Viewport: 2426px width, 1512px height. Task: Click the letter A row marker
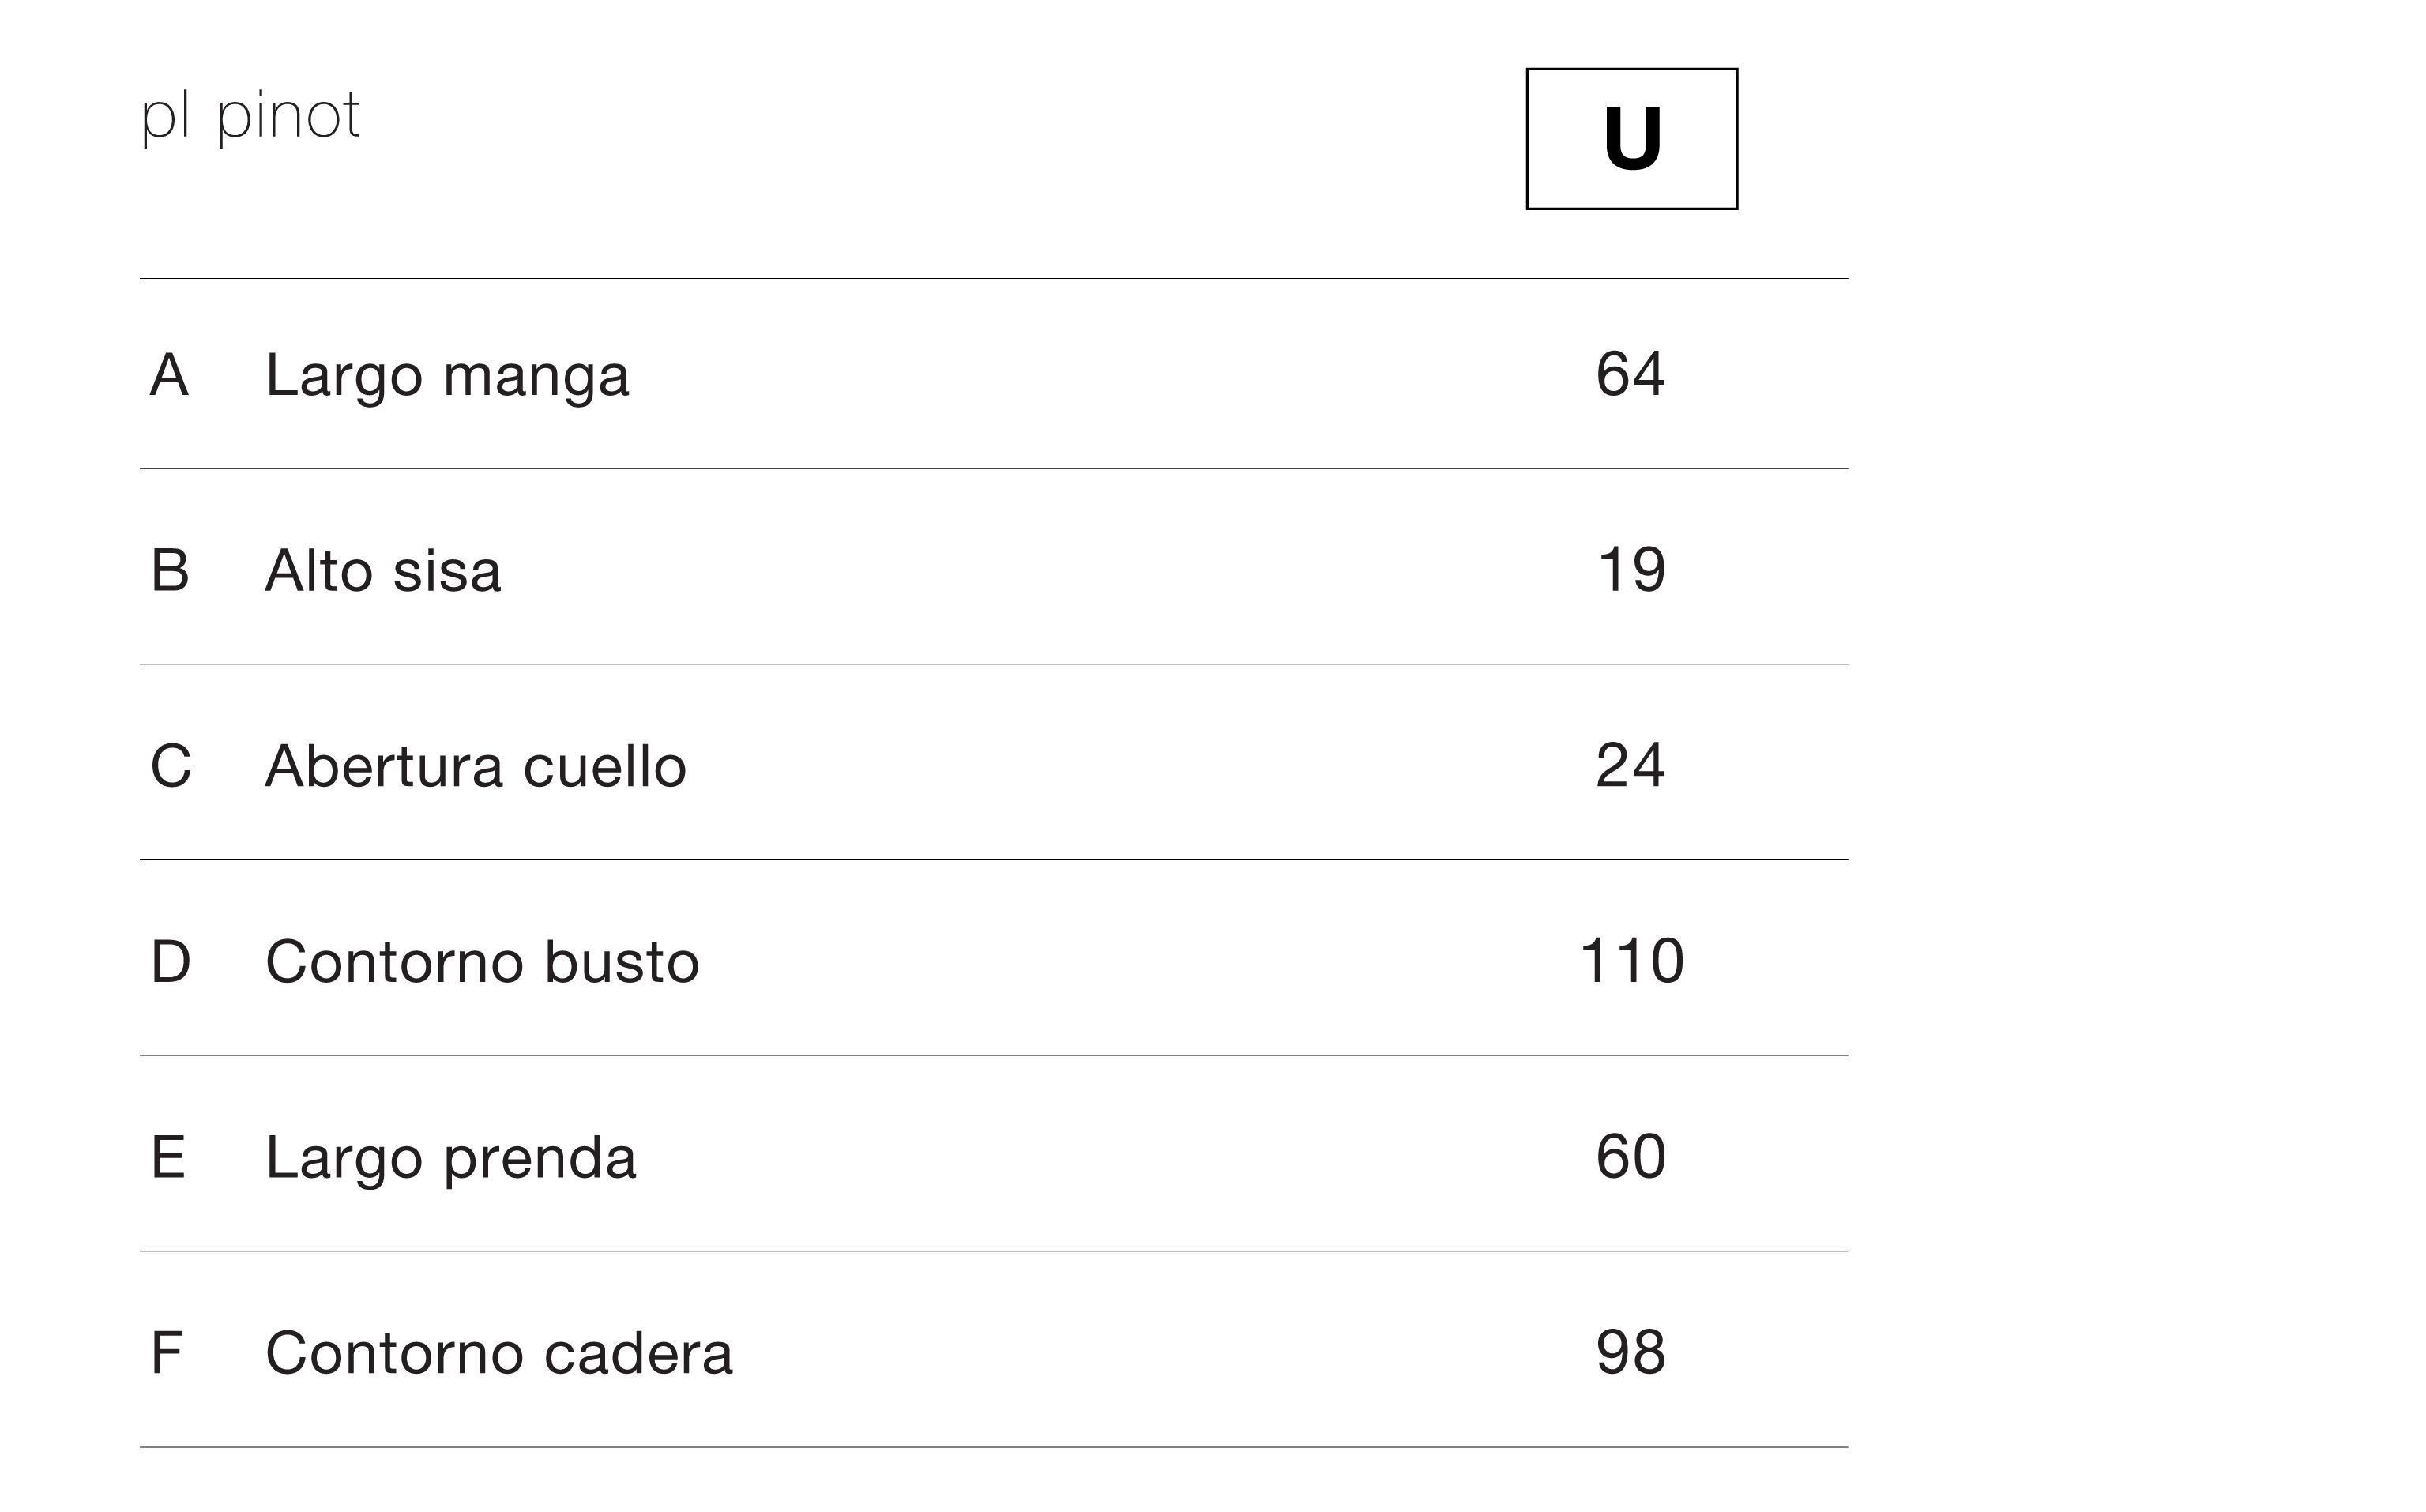click(169, 375)
